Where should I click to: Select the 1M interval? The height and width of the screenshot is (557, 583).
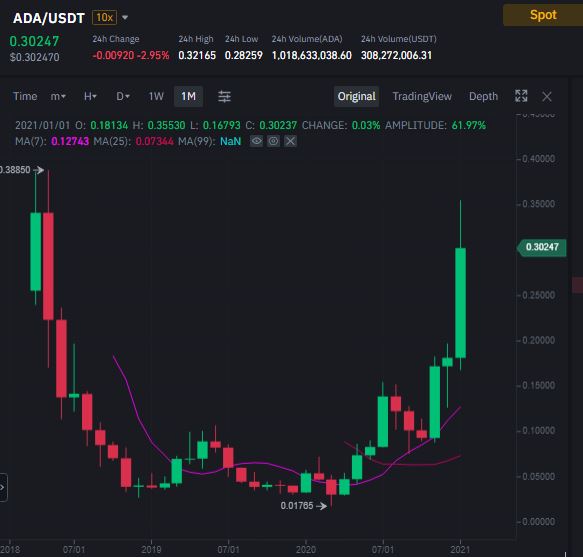(x=189, y=97)
